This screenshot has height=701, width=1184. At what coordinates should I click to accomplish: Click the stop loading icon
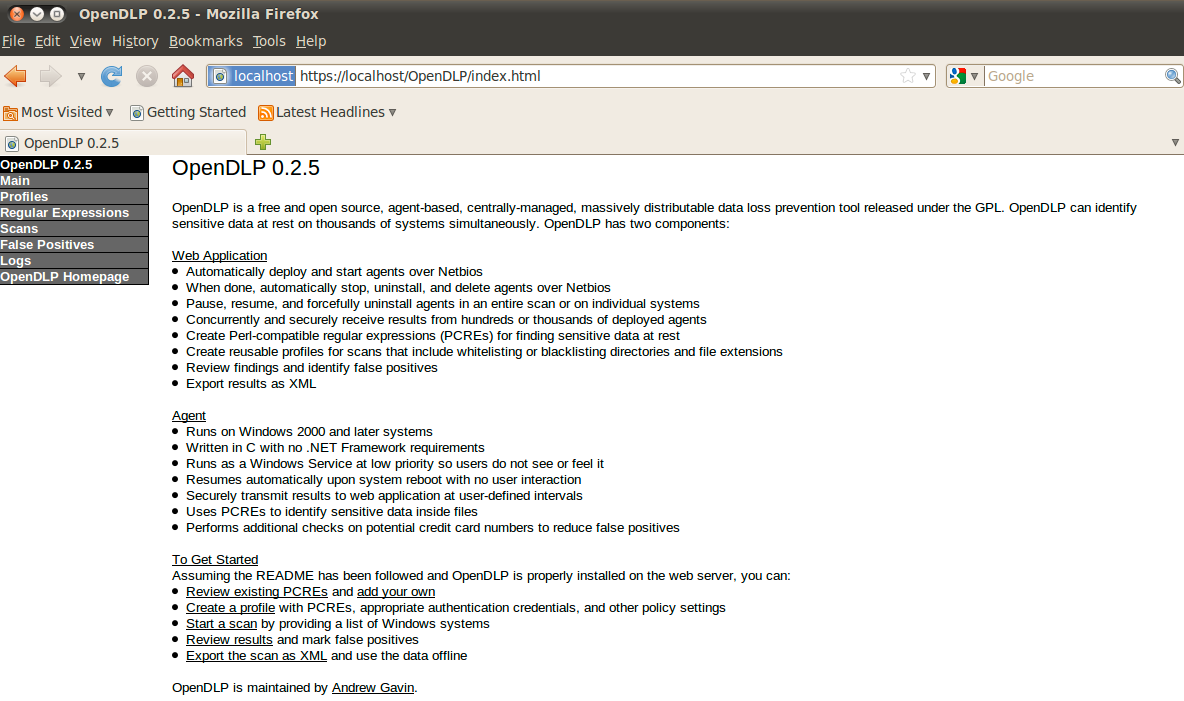(146, 75)
